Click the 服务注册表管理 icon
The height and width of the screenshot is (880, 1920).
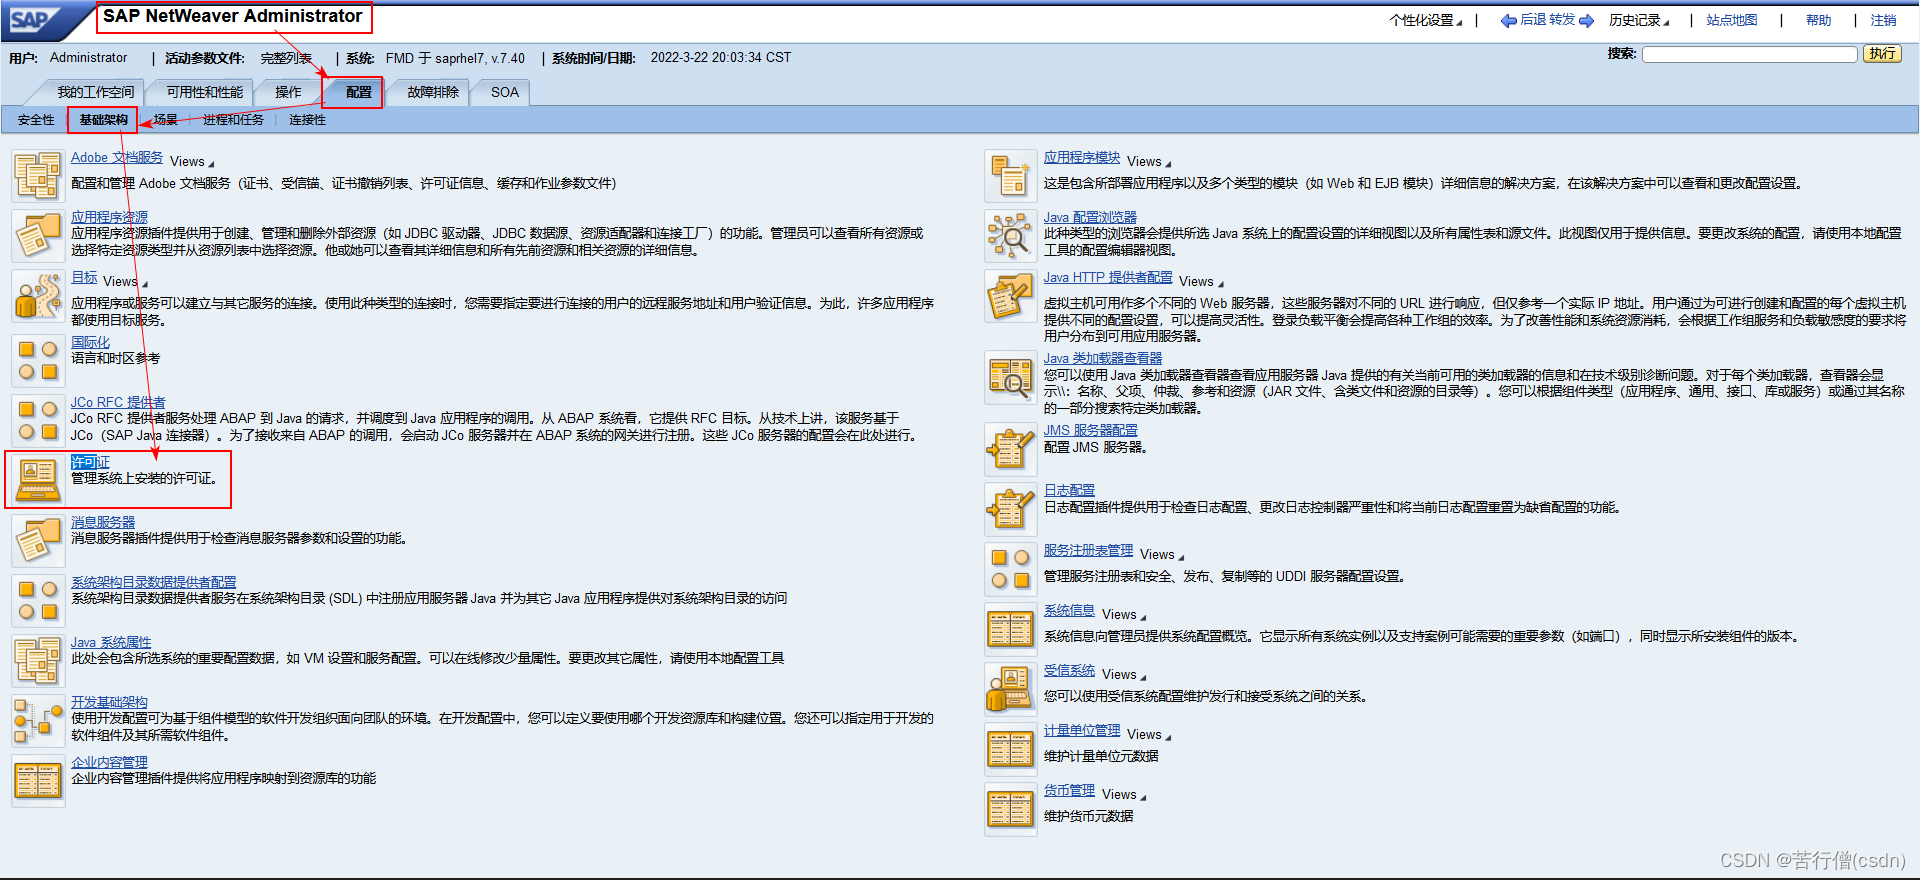coord(1010,569)
